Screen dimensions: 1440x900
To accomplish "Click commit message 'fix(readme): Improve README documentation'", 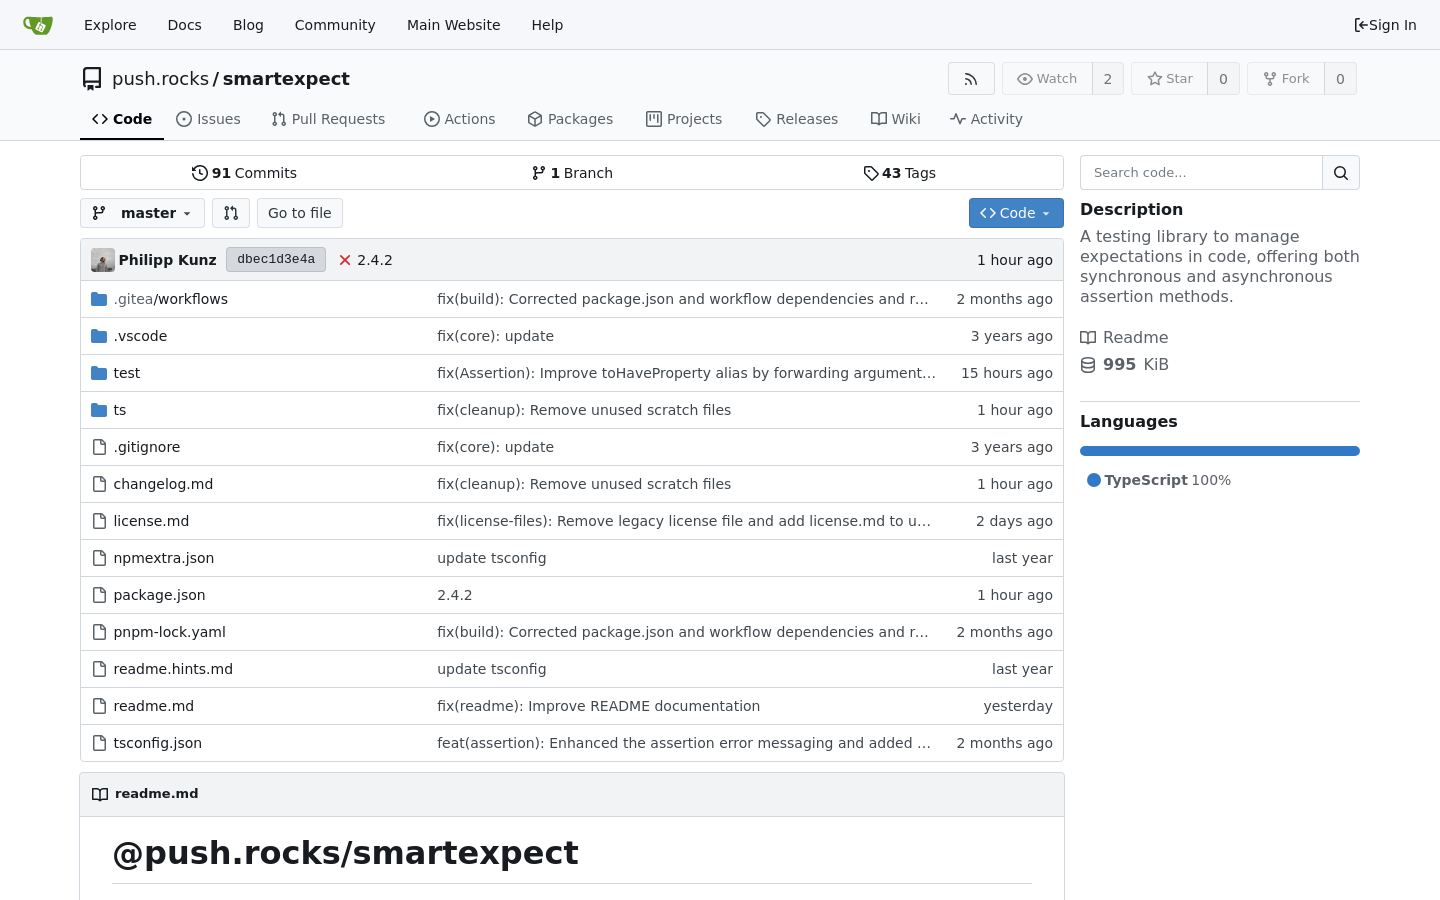I will 598,706.
